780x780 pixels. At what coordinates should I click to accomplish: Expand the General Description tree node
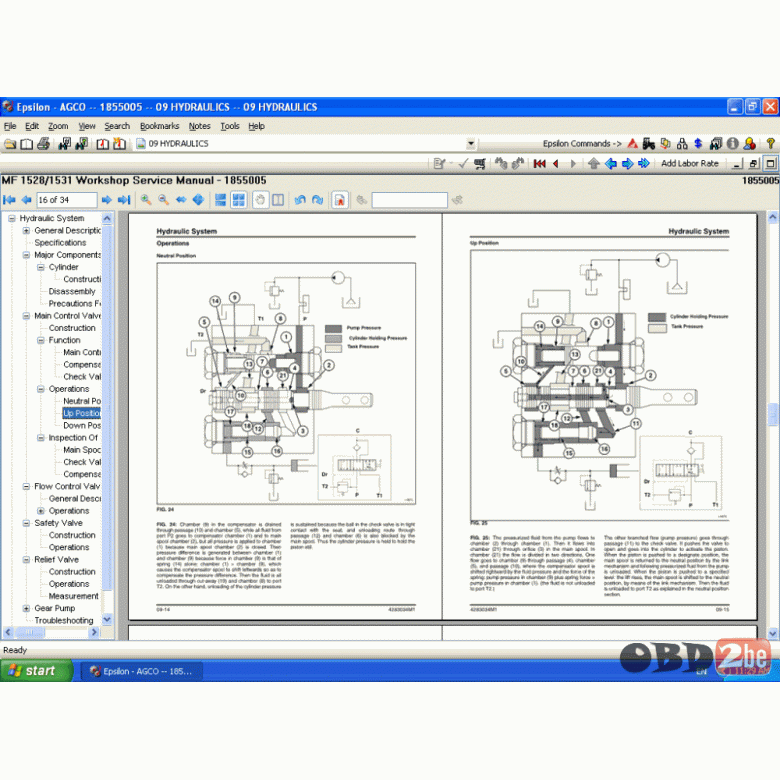click(26, 231)
